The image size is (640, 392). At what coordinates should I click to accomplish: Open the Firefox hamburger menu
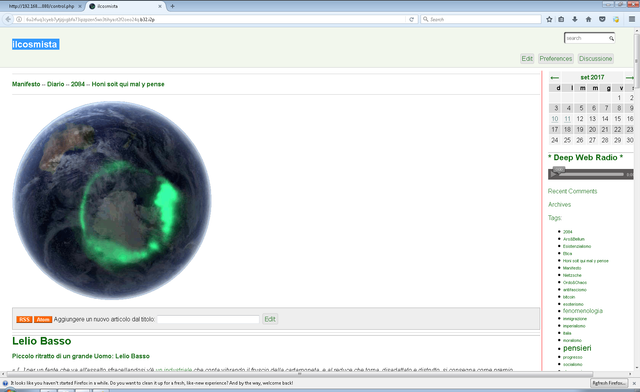(x=632, y=19)
